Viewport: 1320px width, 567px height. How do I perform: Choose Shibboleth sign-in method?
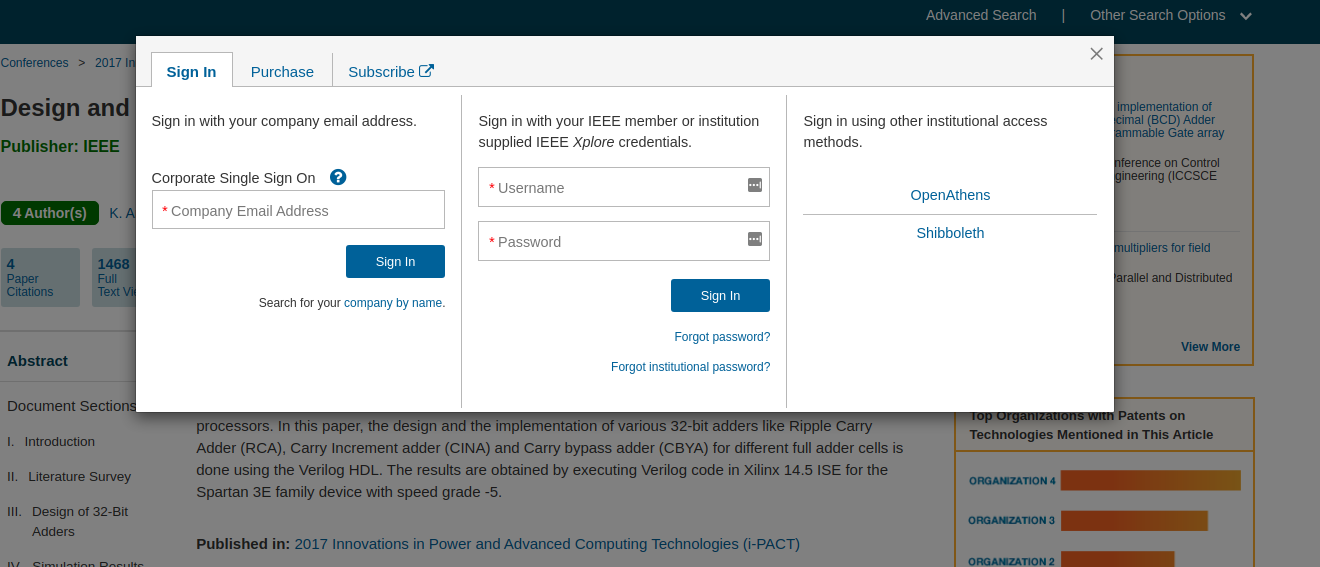click(950, 233)
